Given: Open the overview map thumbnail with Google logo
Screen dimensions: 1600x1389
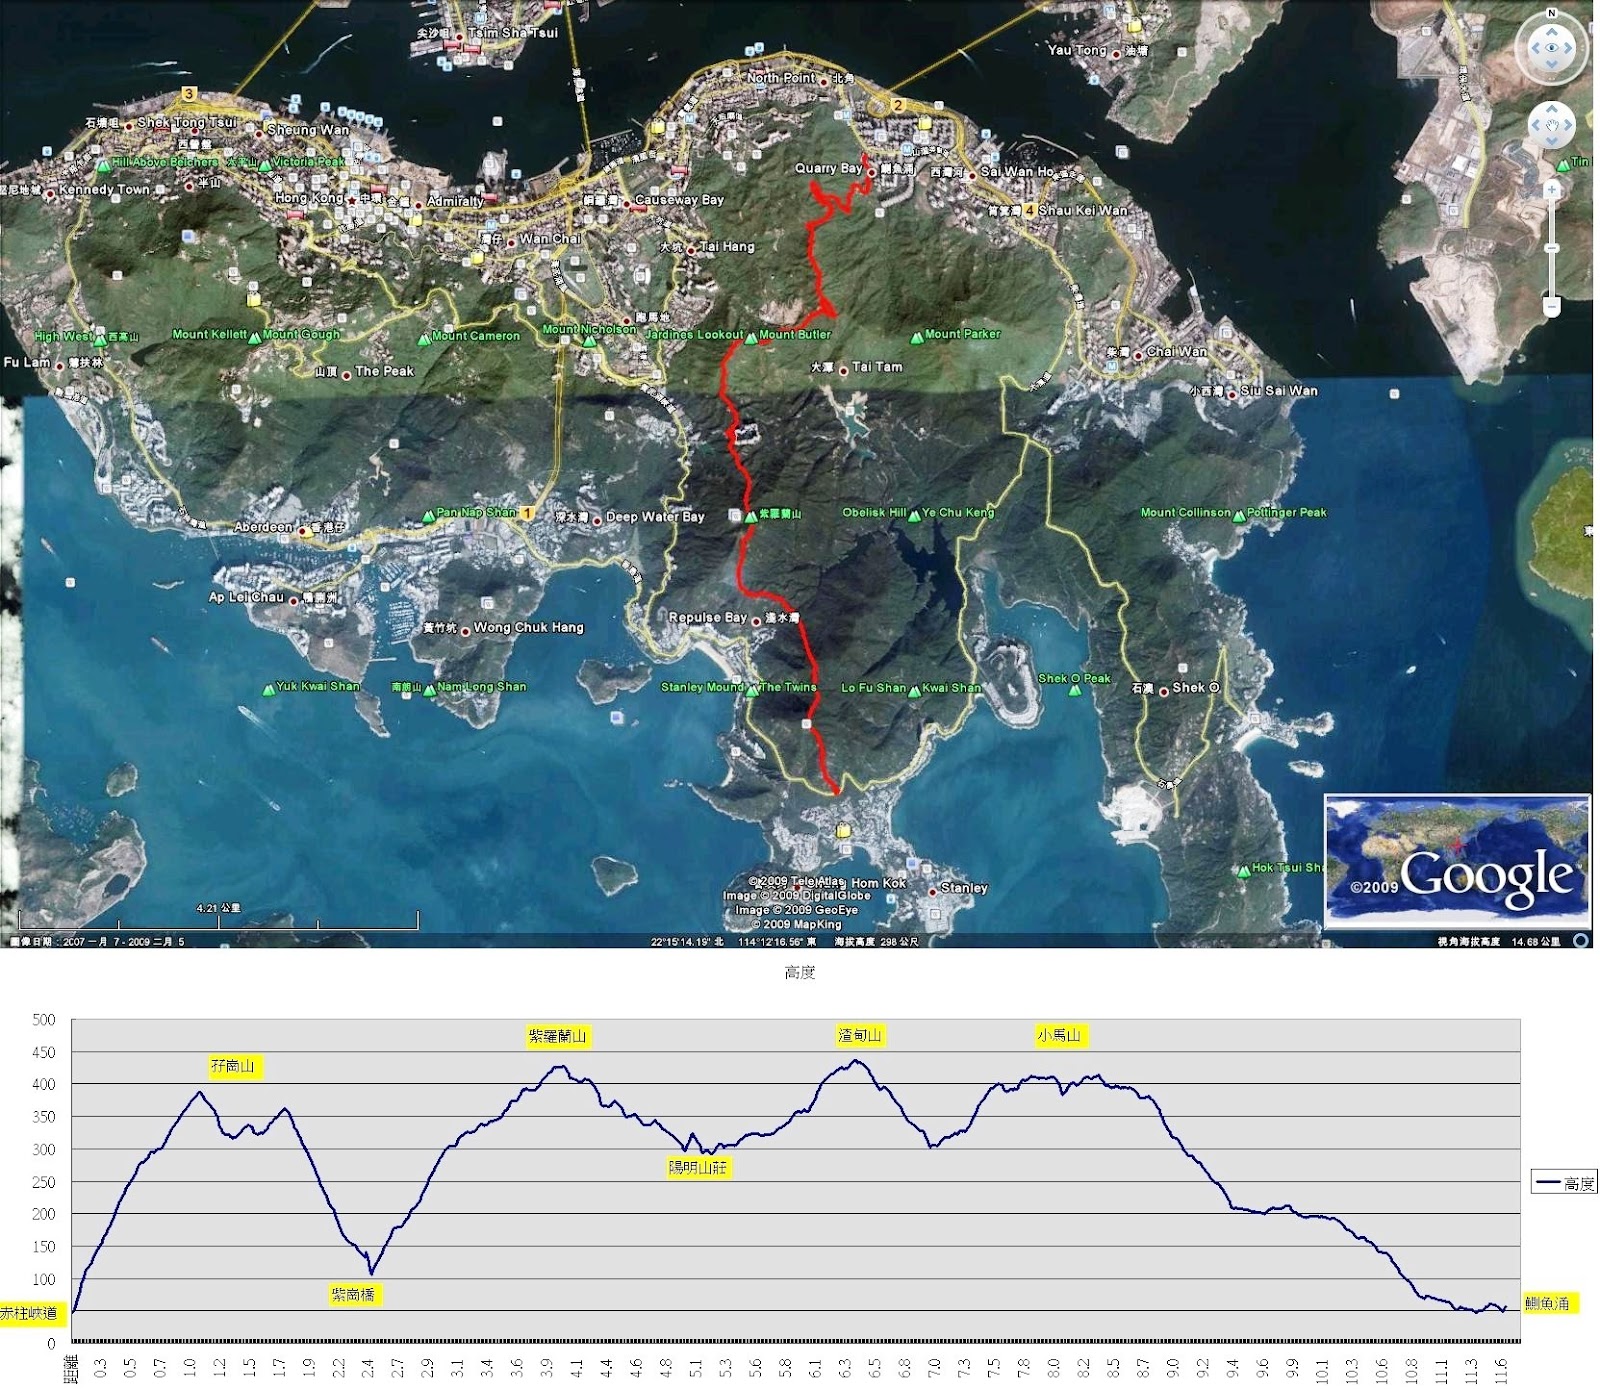Looking at the screenshot, I should click(1457, 862).
